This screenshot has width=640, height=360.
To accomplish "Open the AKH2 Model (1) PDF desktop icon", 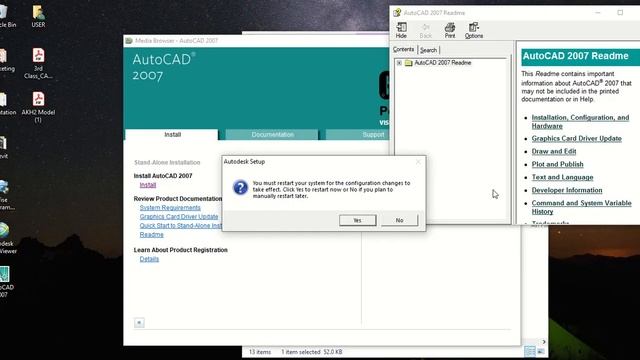I will [x=38, y=108].
